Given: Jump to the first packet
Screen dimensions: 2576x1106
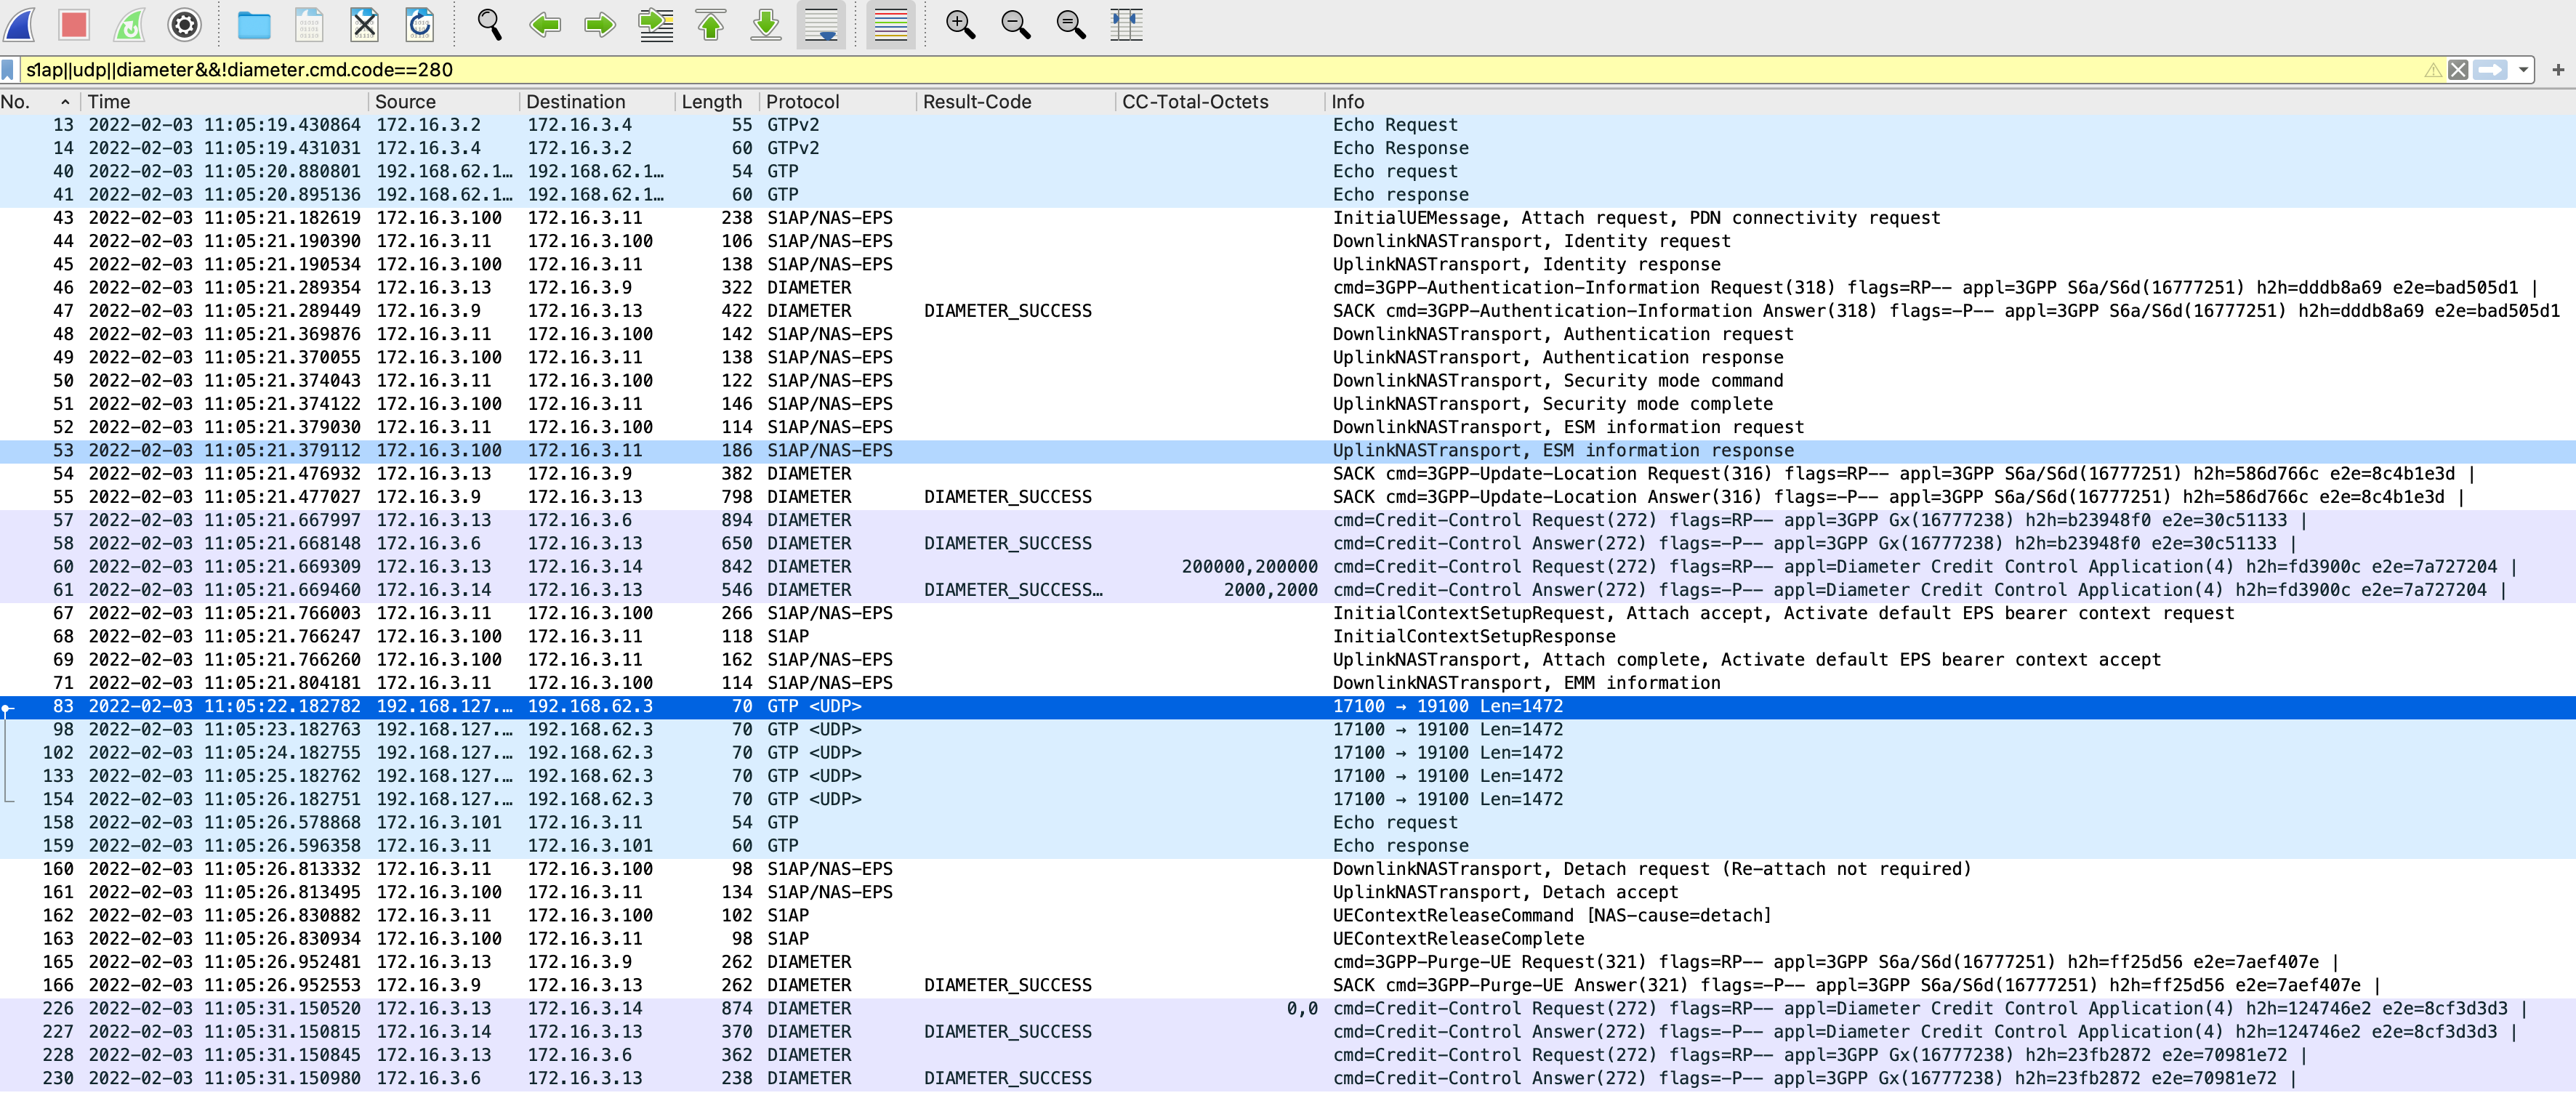Looking at the screenshot, I should [710, 25].
